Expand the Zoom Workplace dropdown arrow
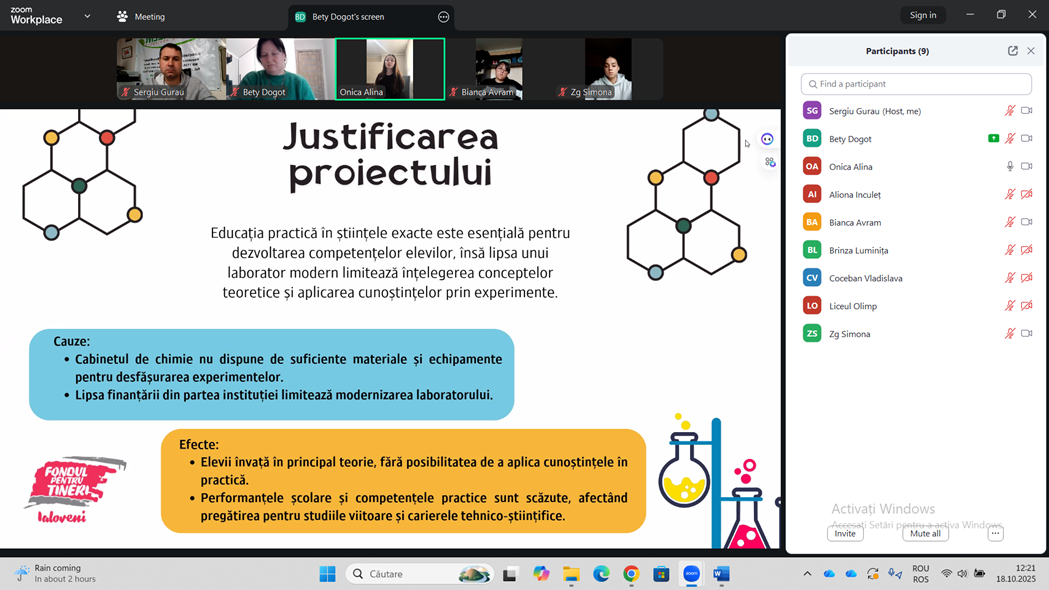 87,17
